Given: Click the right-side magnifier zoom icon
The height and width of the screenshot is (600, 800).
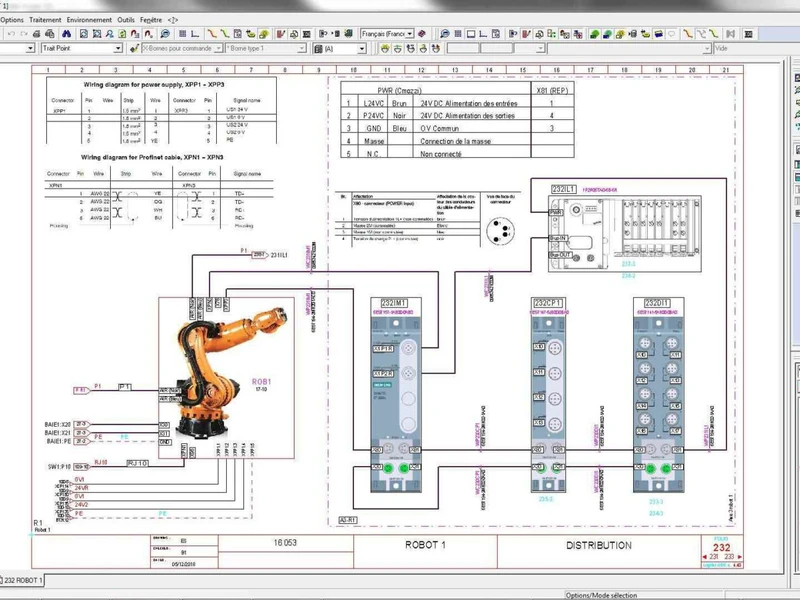Looking at the screenshot, I should tap(445, 34).
